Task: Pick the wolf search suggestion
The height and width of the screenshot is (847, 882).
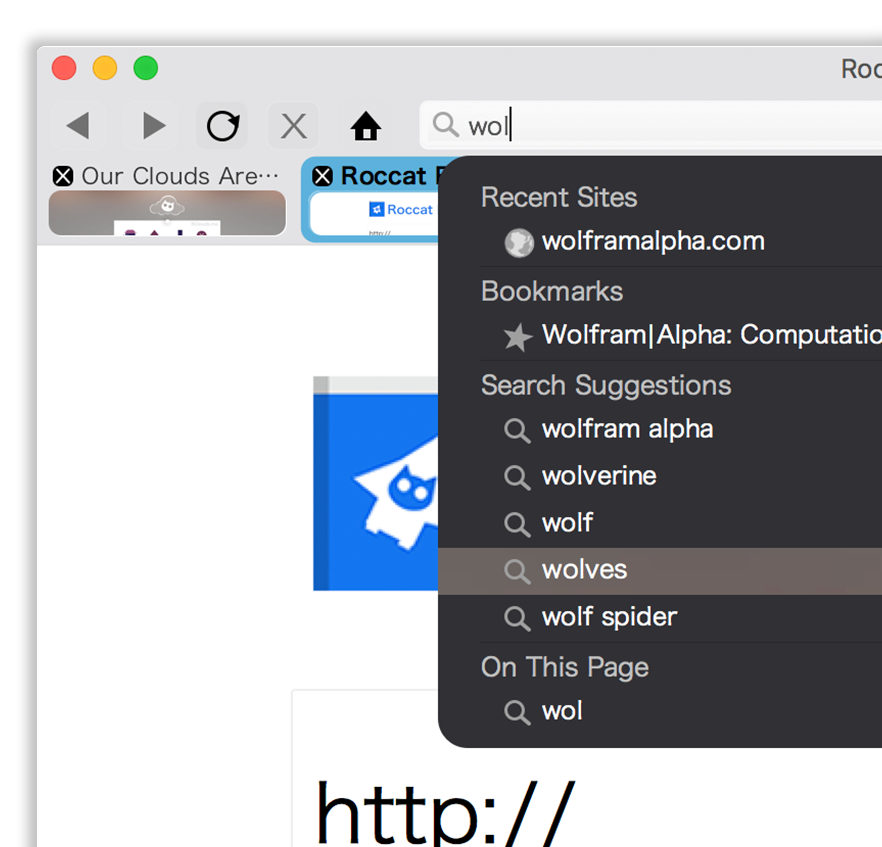Action: [x=567, y=523]
